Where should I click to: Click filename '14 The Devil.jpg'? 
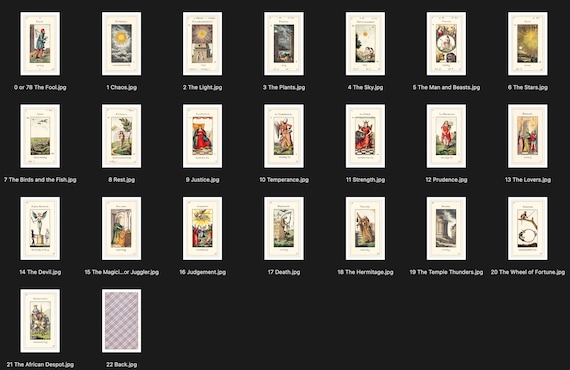click(x=40, y=272)
